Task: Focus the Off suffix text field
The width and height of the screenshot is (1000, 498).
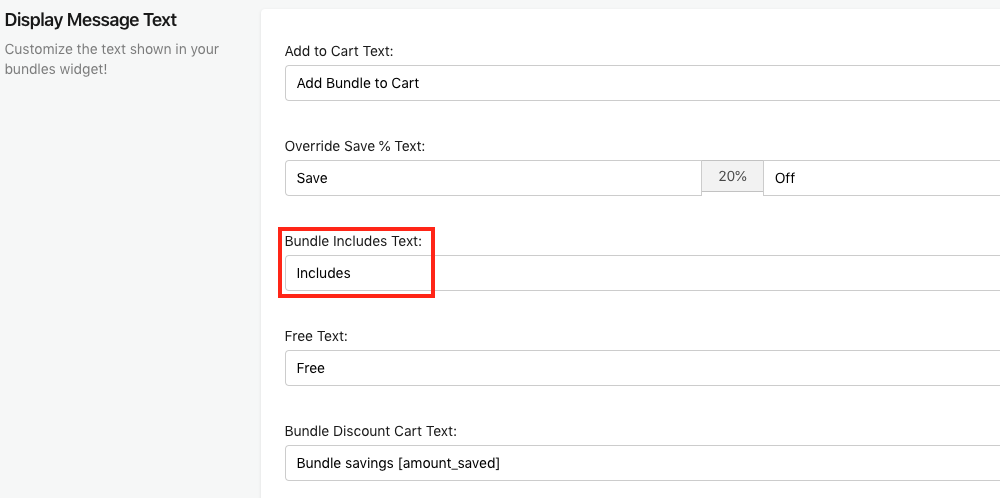Action: pos(881,178)
